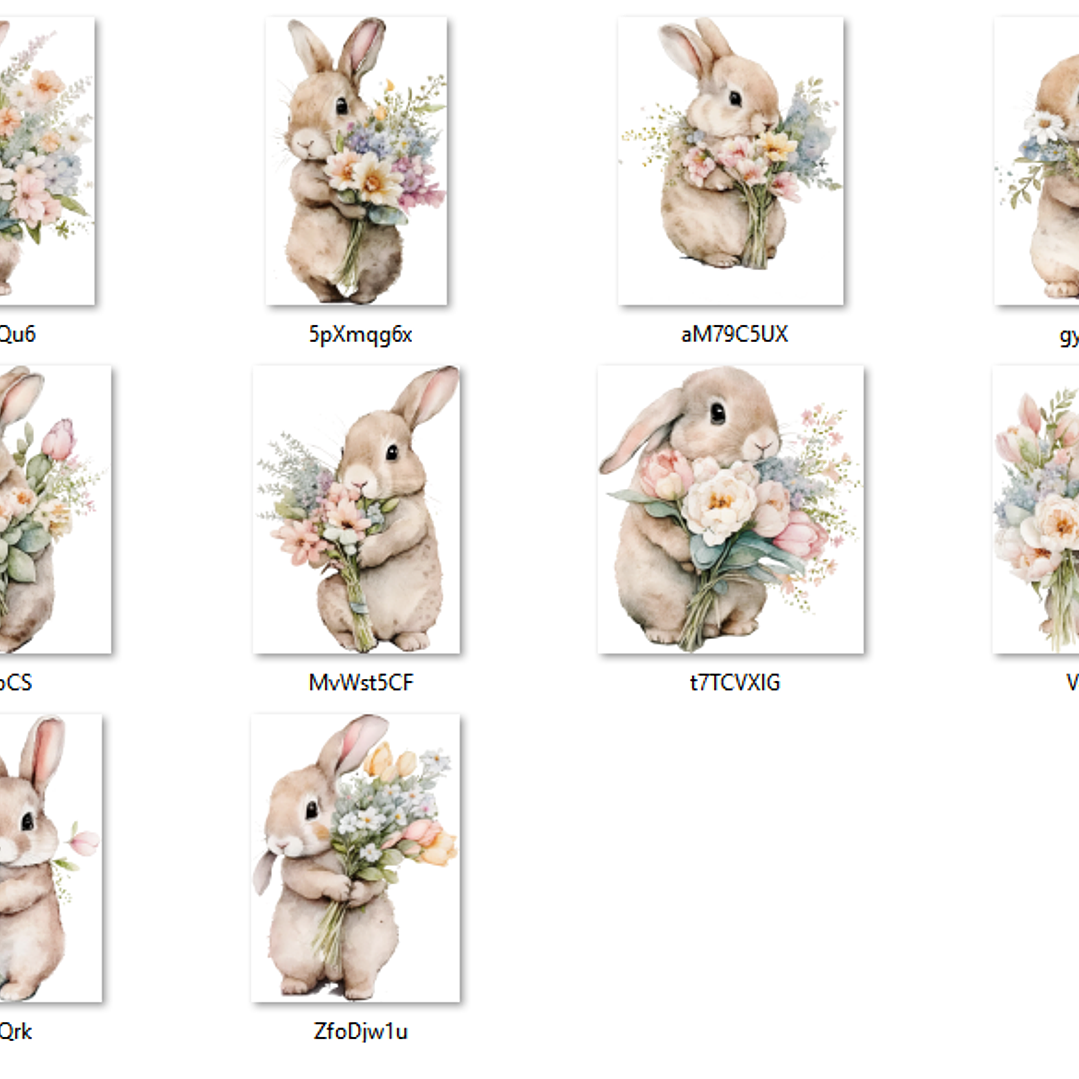Select the t7TCVXIG lop-eared bunny image
Screen dimensions: 1079x1079
tap(730, 509)
